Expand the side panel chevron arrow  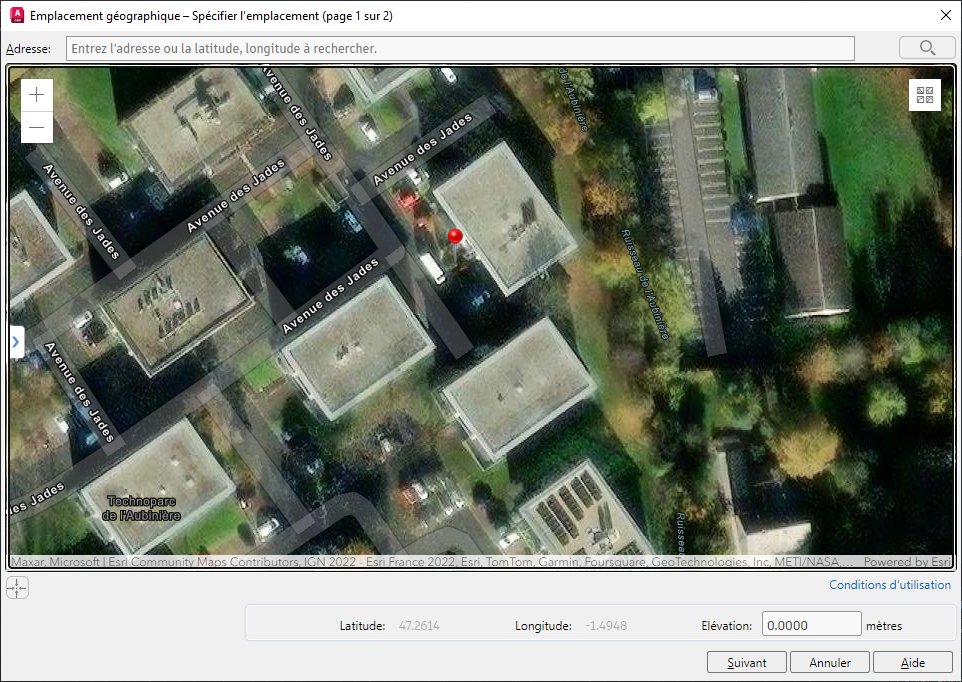17,342
